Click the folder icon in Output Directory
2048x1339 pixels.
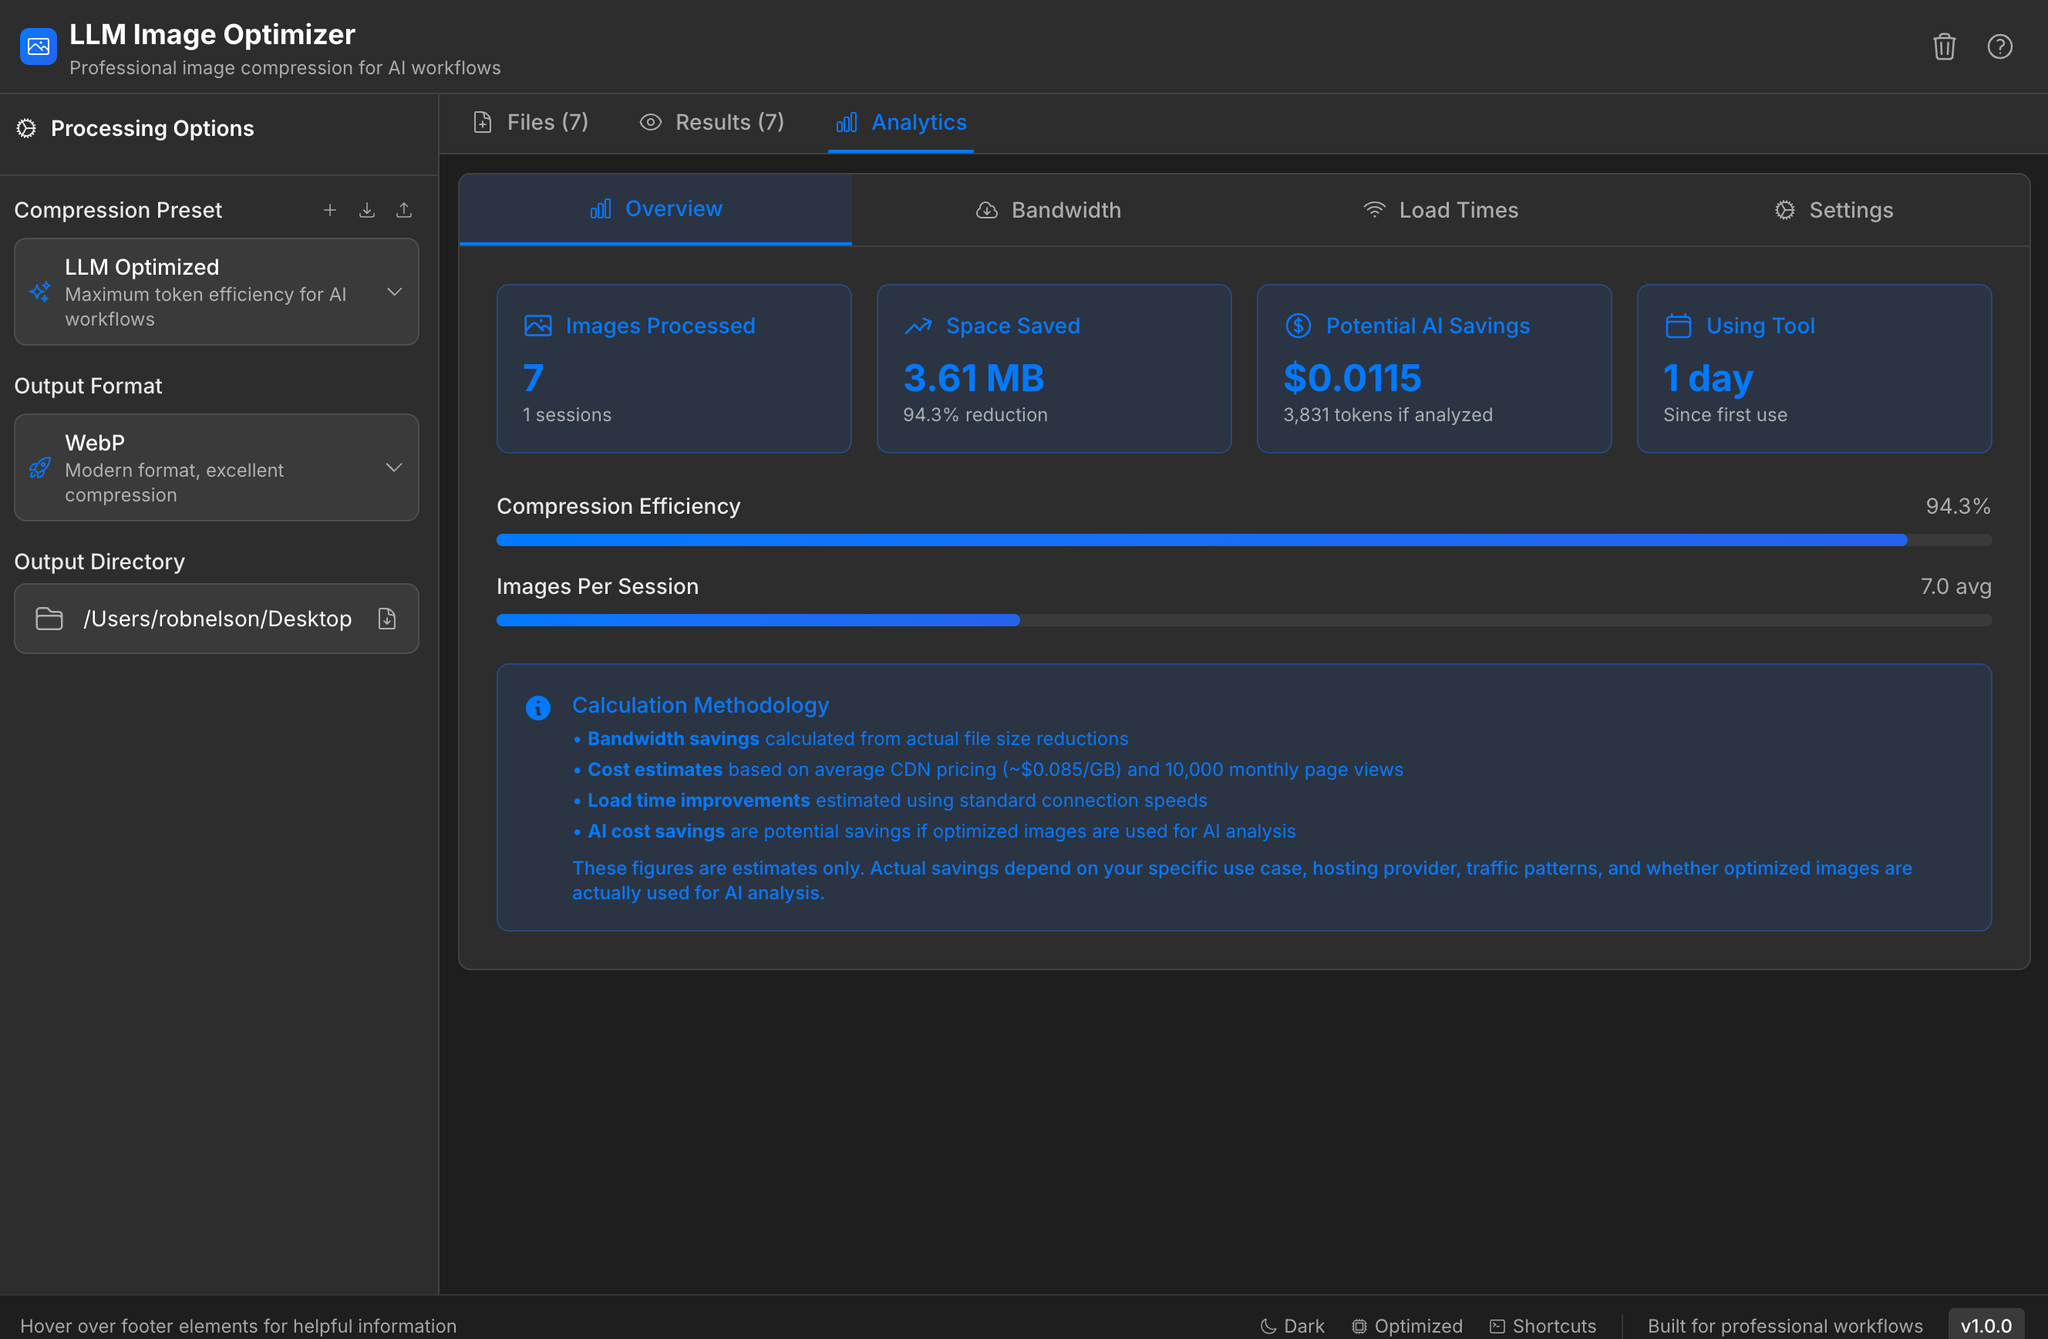coord(49,619)
